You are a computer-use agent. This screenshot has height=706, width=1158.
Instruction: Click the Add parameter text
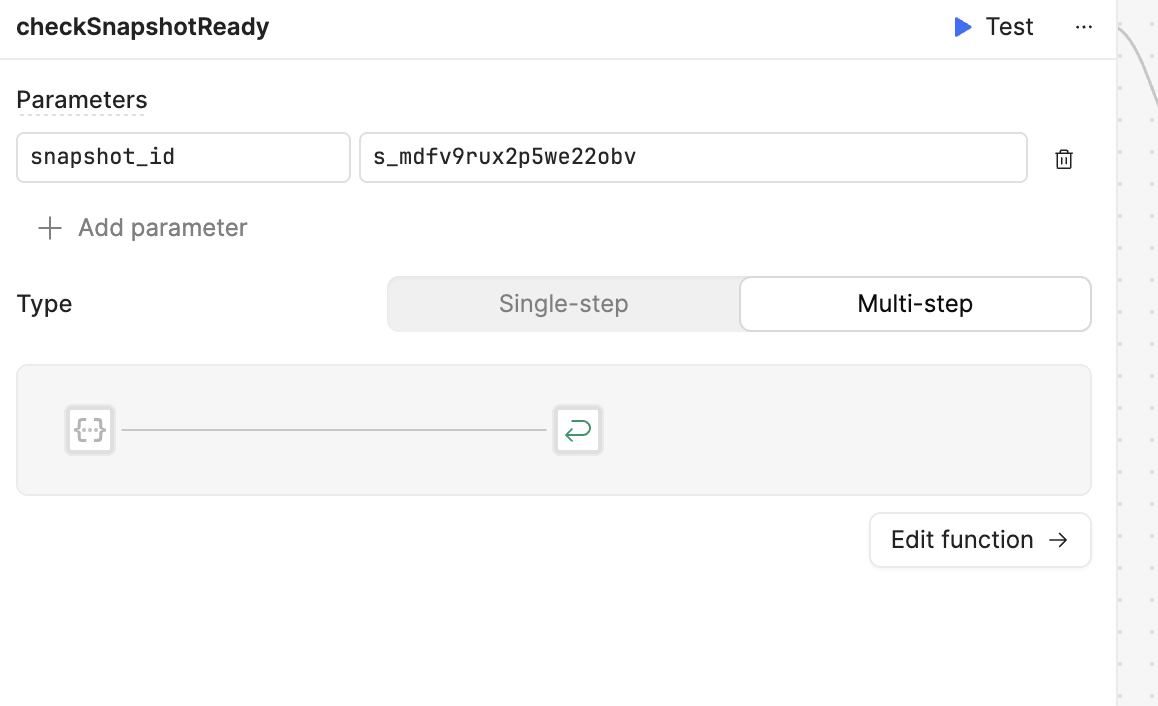[162, 227]
